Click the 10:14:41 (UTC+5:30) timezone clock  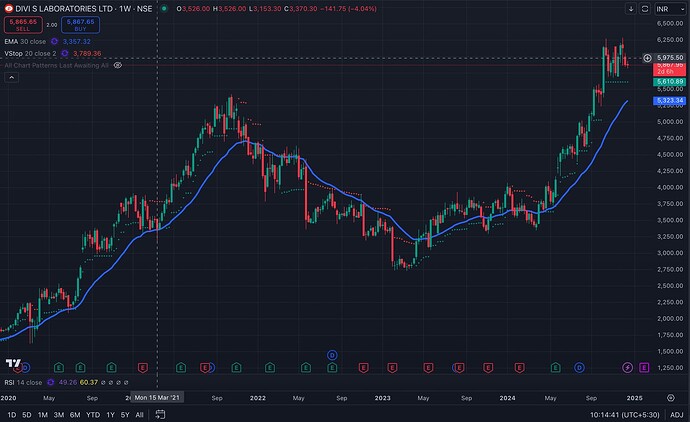coord(625,415)
